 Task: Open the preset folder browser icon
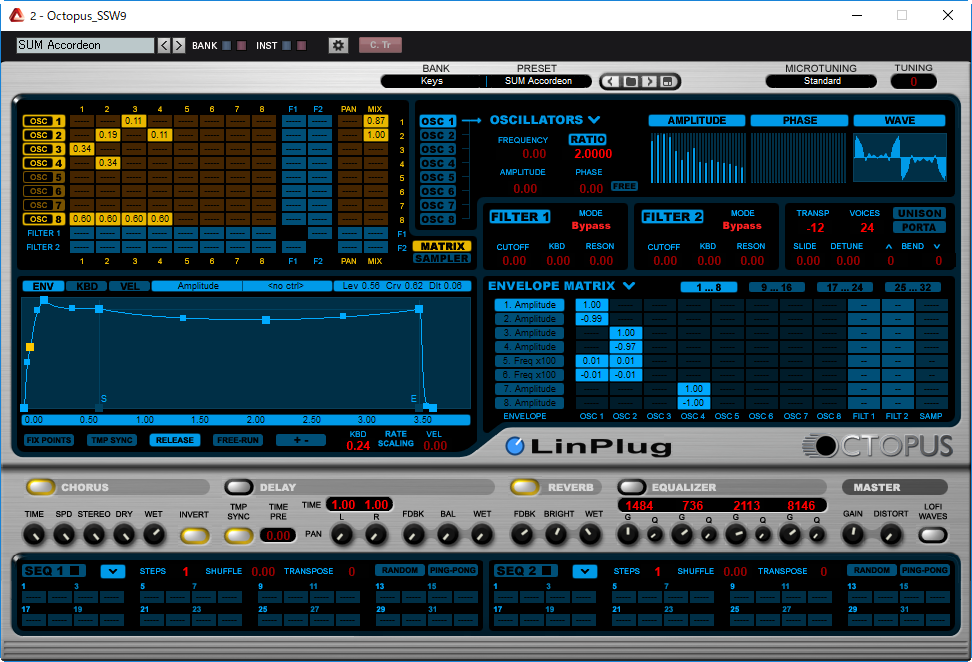click(x=630, y=81)
